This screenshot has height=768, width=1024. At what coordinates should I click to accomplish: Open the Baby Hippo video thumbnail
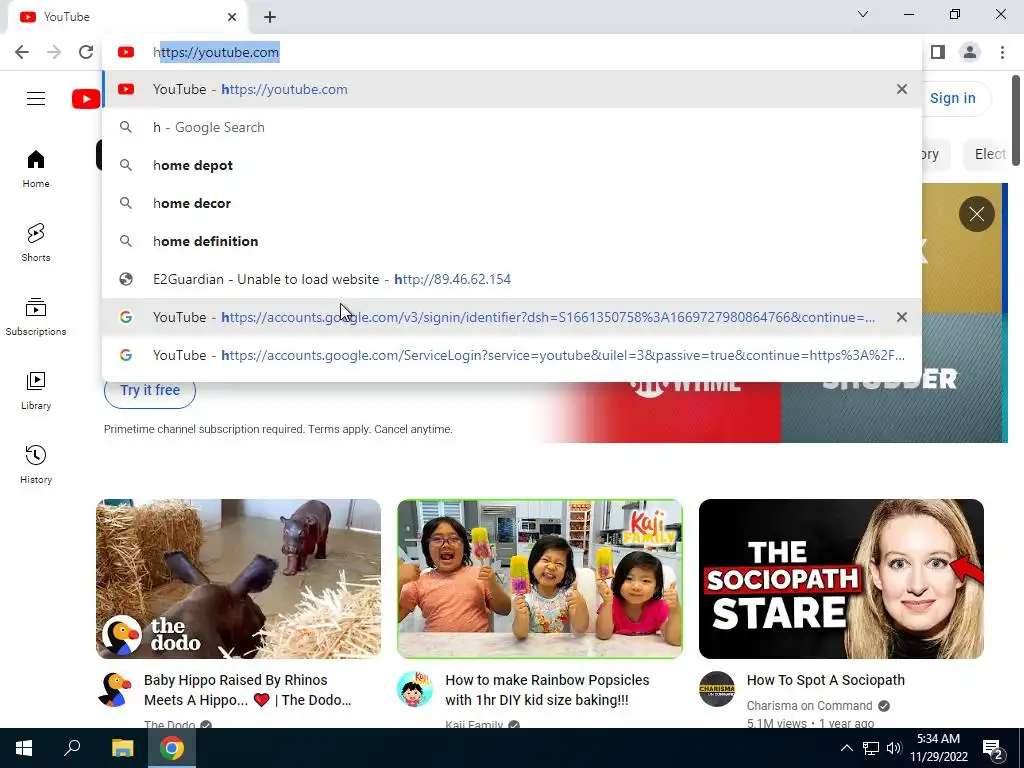[238, 579]
